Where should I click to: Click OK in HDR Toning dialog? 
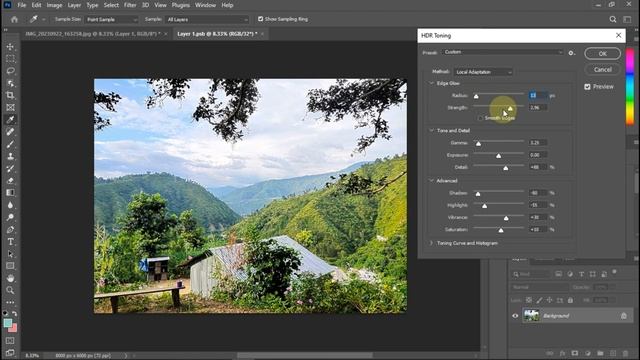pos(602,53)
